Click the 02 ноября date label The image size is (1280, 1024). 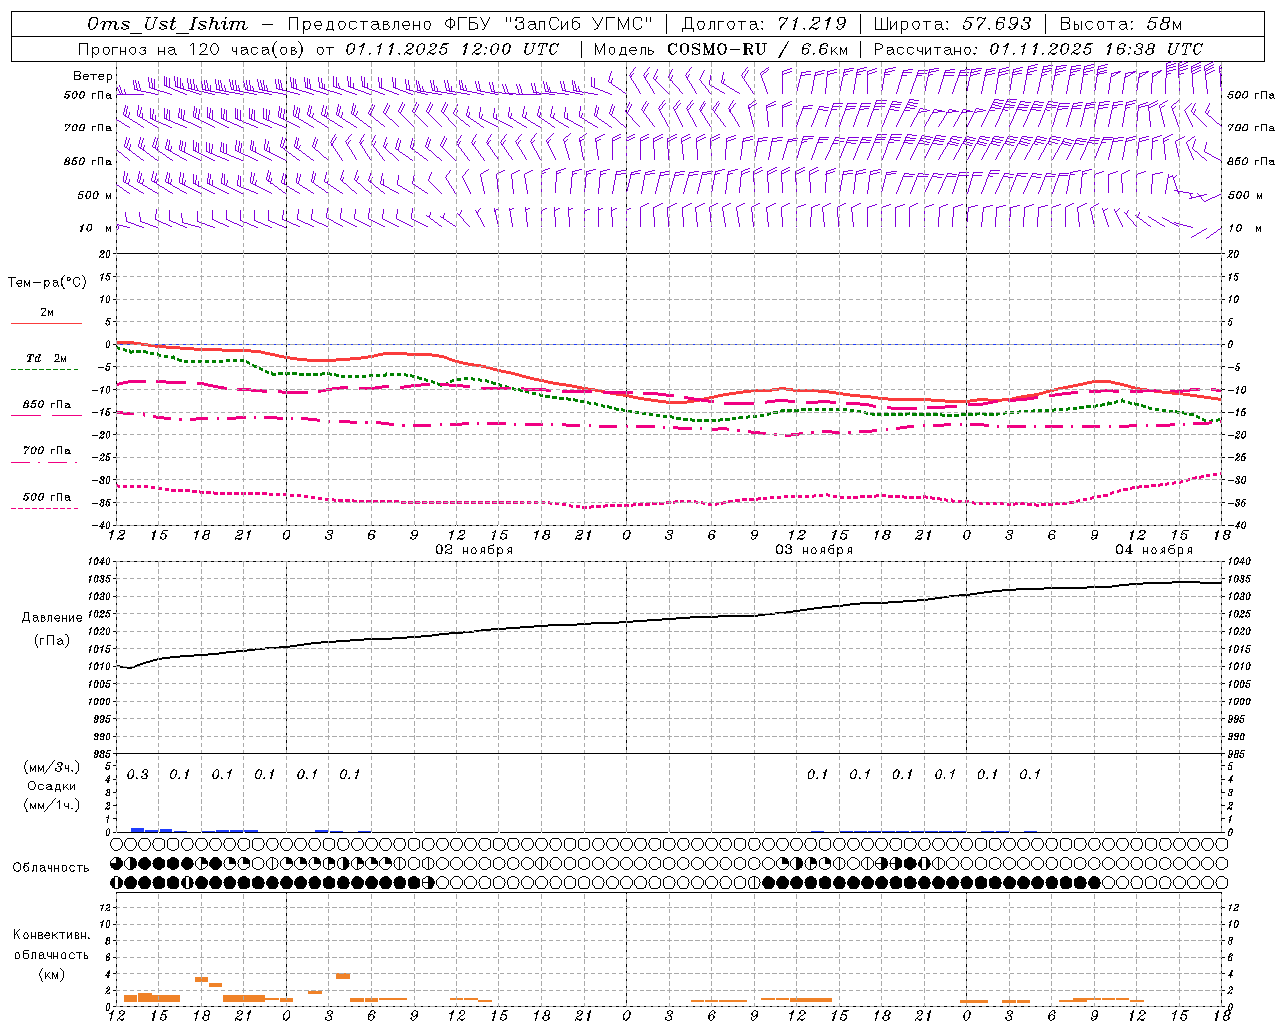coord(474,550)
